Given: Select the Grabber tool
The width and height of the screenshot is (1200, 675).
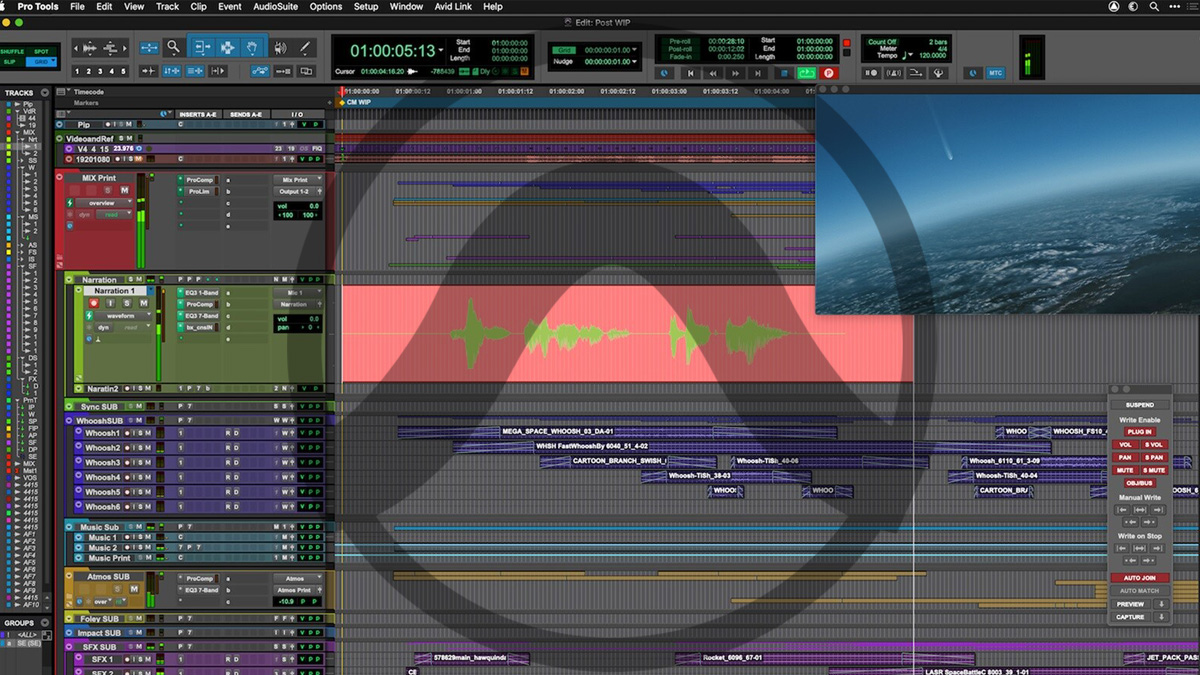Looking at the screenshot, I should (252, 48).
